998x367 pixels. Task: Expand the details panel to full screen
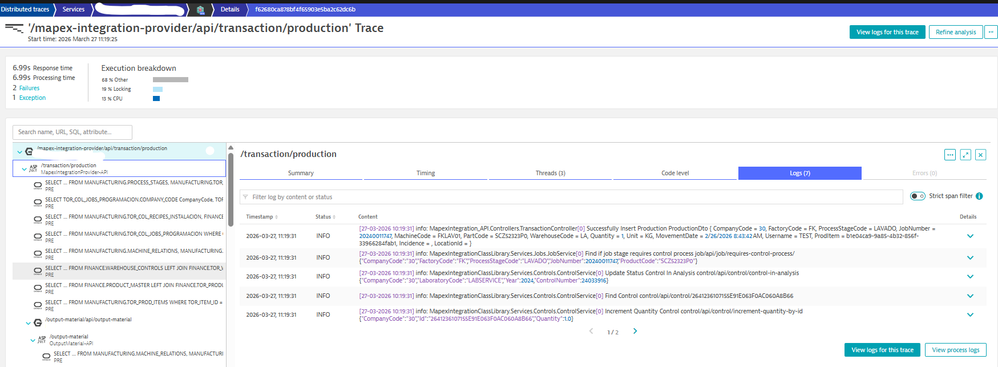(966, 155)
